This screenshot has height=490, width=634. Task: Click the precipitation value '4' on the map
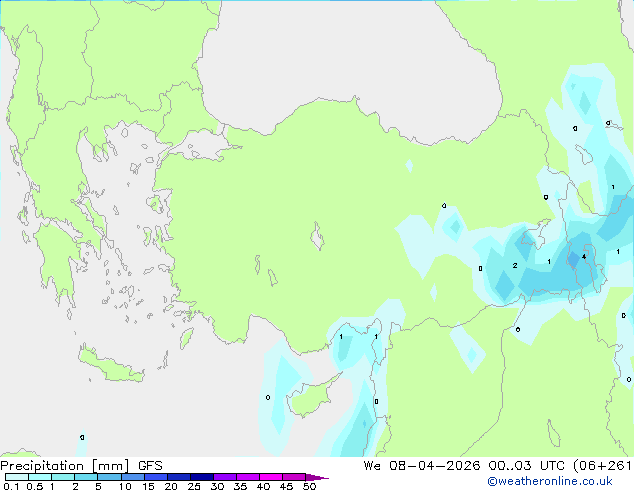(584, 256)
